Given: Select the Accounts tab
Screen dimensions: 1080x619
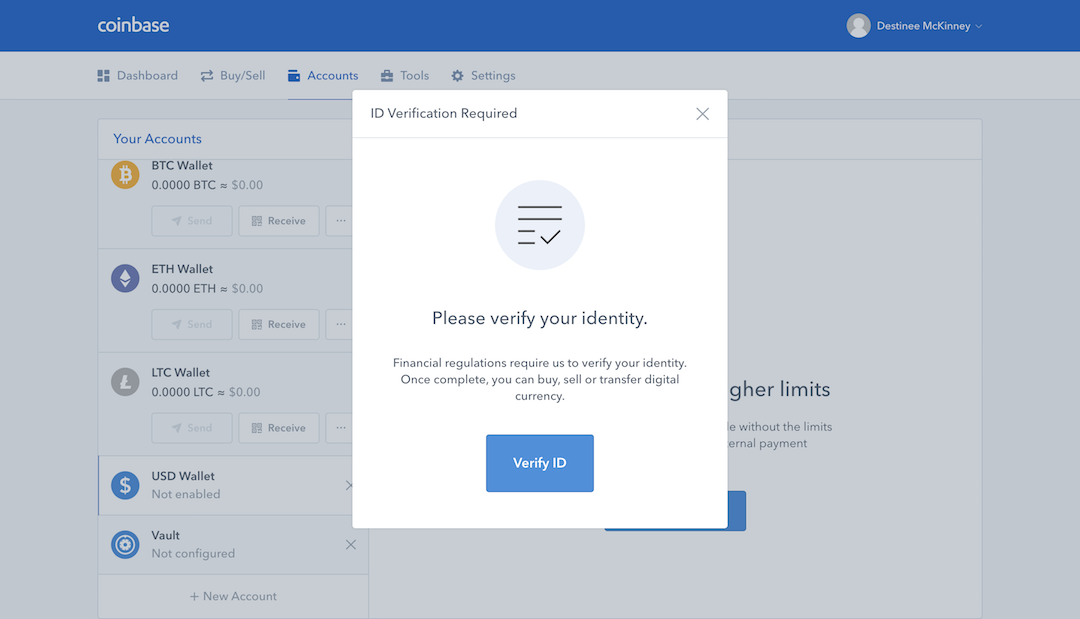Looking at the screenshot, I should pyautogui.click(x=323, y=76).
